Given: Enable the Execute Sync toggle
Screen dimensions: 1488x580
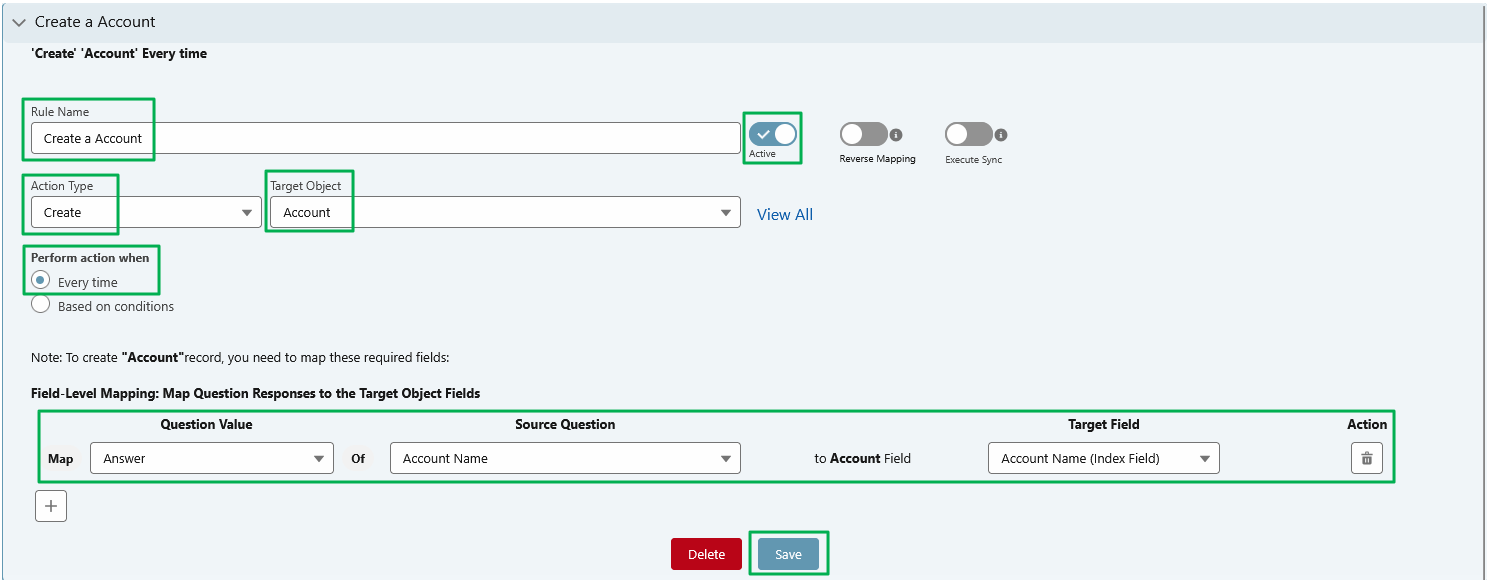Looking at the screenshot, I should pyautogui.click(x=968, y=134).
